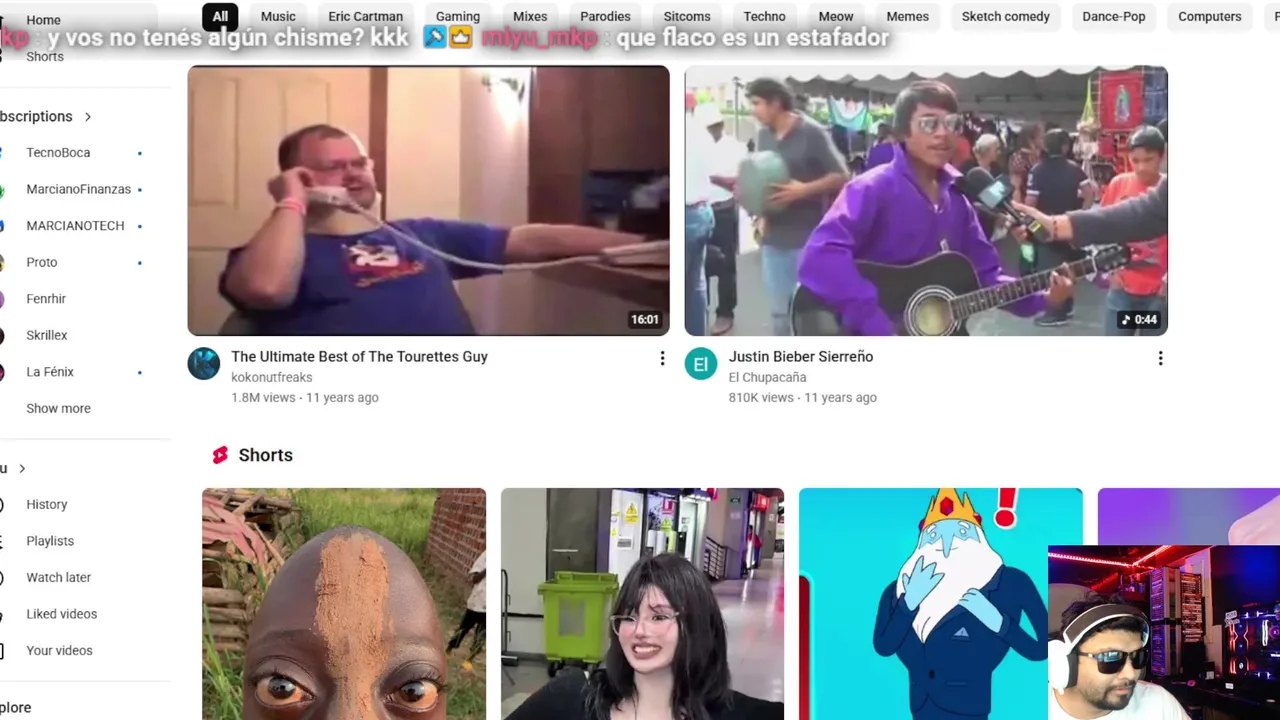The height and width of the screenshot is (720, 1280).
Task: Select the Dance-Pop filter chip
Action: 1114,16
